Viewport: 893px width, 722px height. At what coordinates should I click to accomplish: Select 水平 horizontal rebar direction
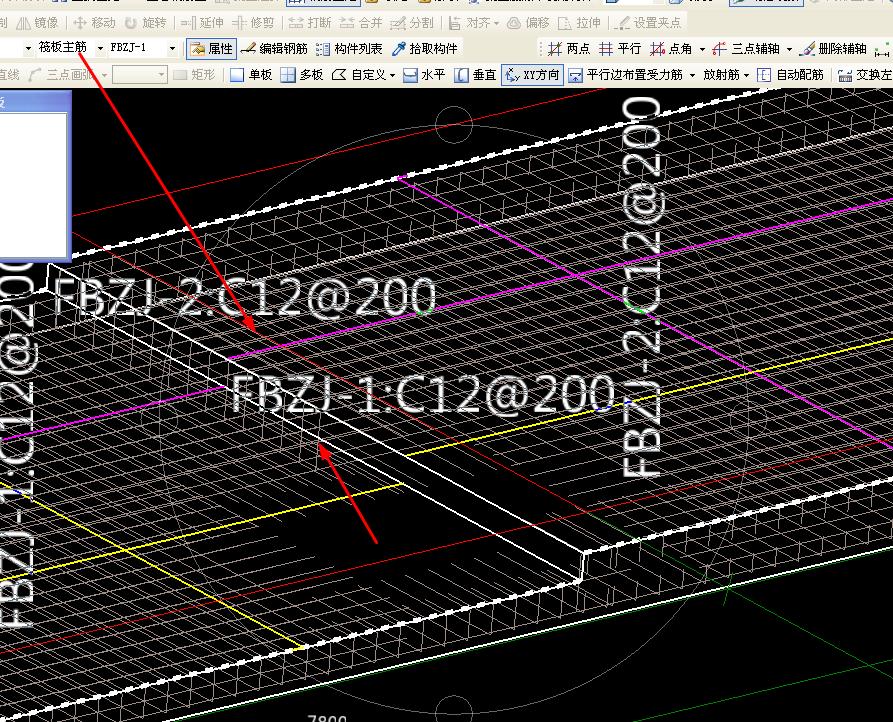[424, 75]
